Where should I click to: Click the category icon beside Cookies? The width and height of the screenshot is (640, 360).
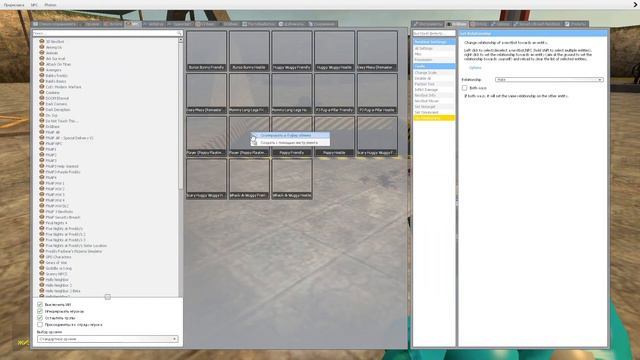(x=42, y=92)
